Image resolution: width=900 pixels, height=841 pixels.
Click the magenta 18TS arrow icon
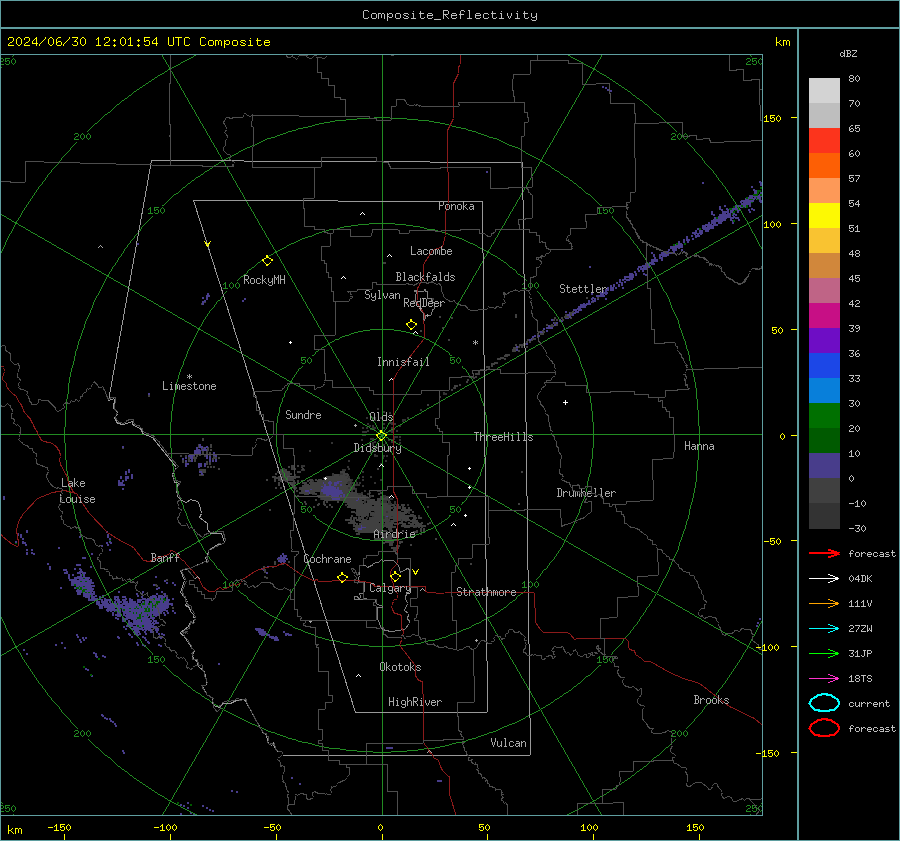pyautogui.click(x=824, y=679)
